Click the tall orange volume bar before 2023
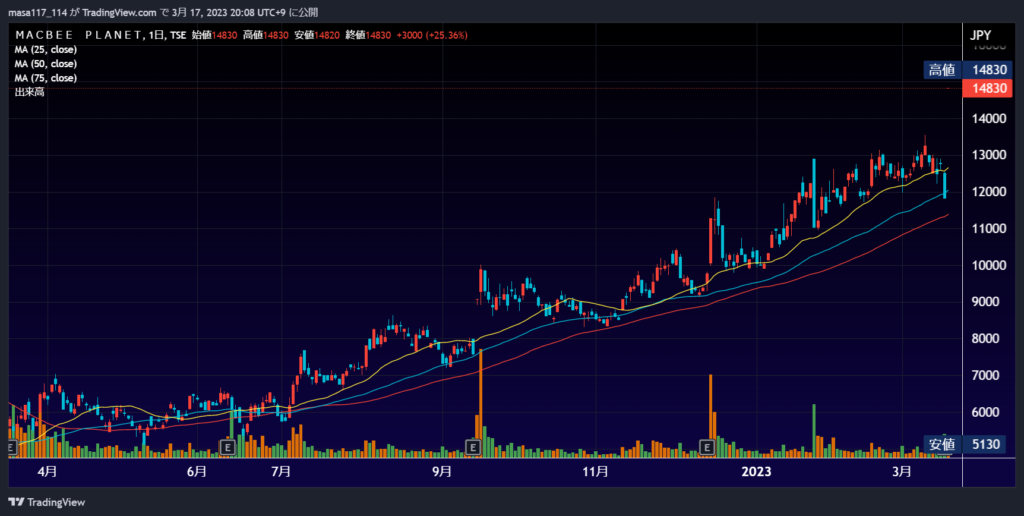 click(711, 415)
